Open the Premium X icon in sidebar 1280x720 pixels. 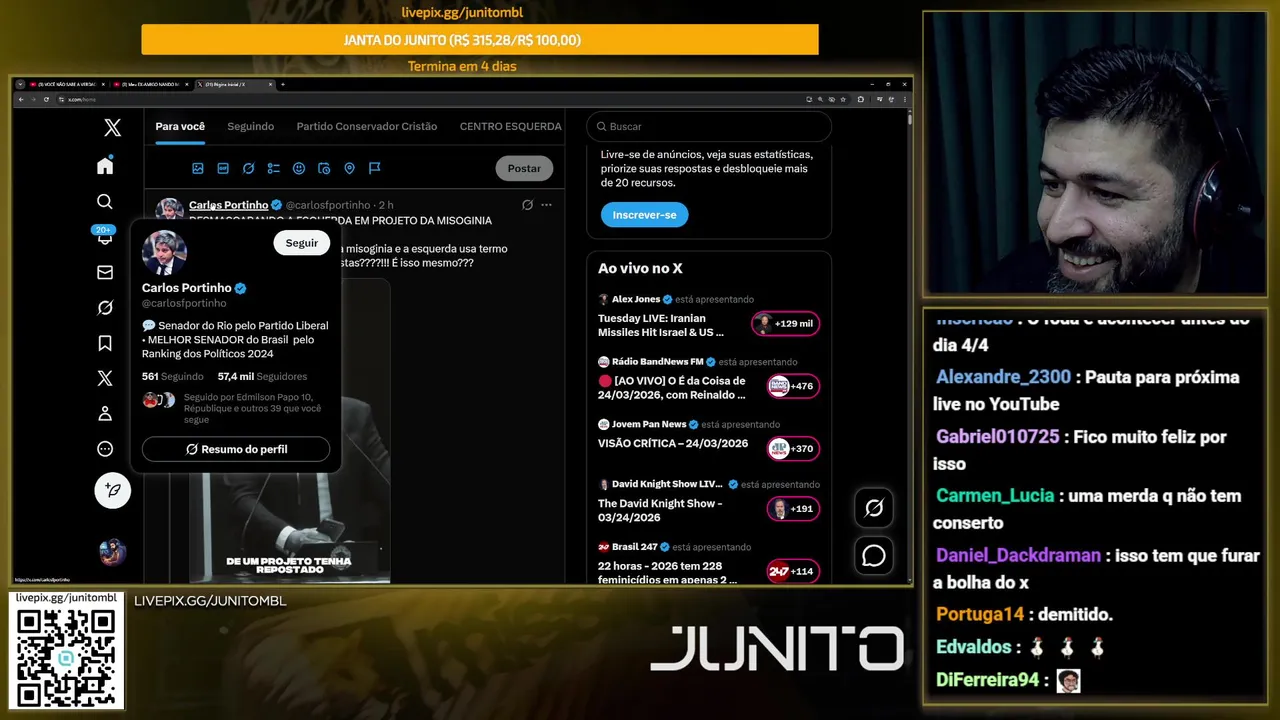pos(105,378)
